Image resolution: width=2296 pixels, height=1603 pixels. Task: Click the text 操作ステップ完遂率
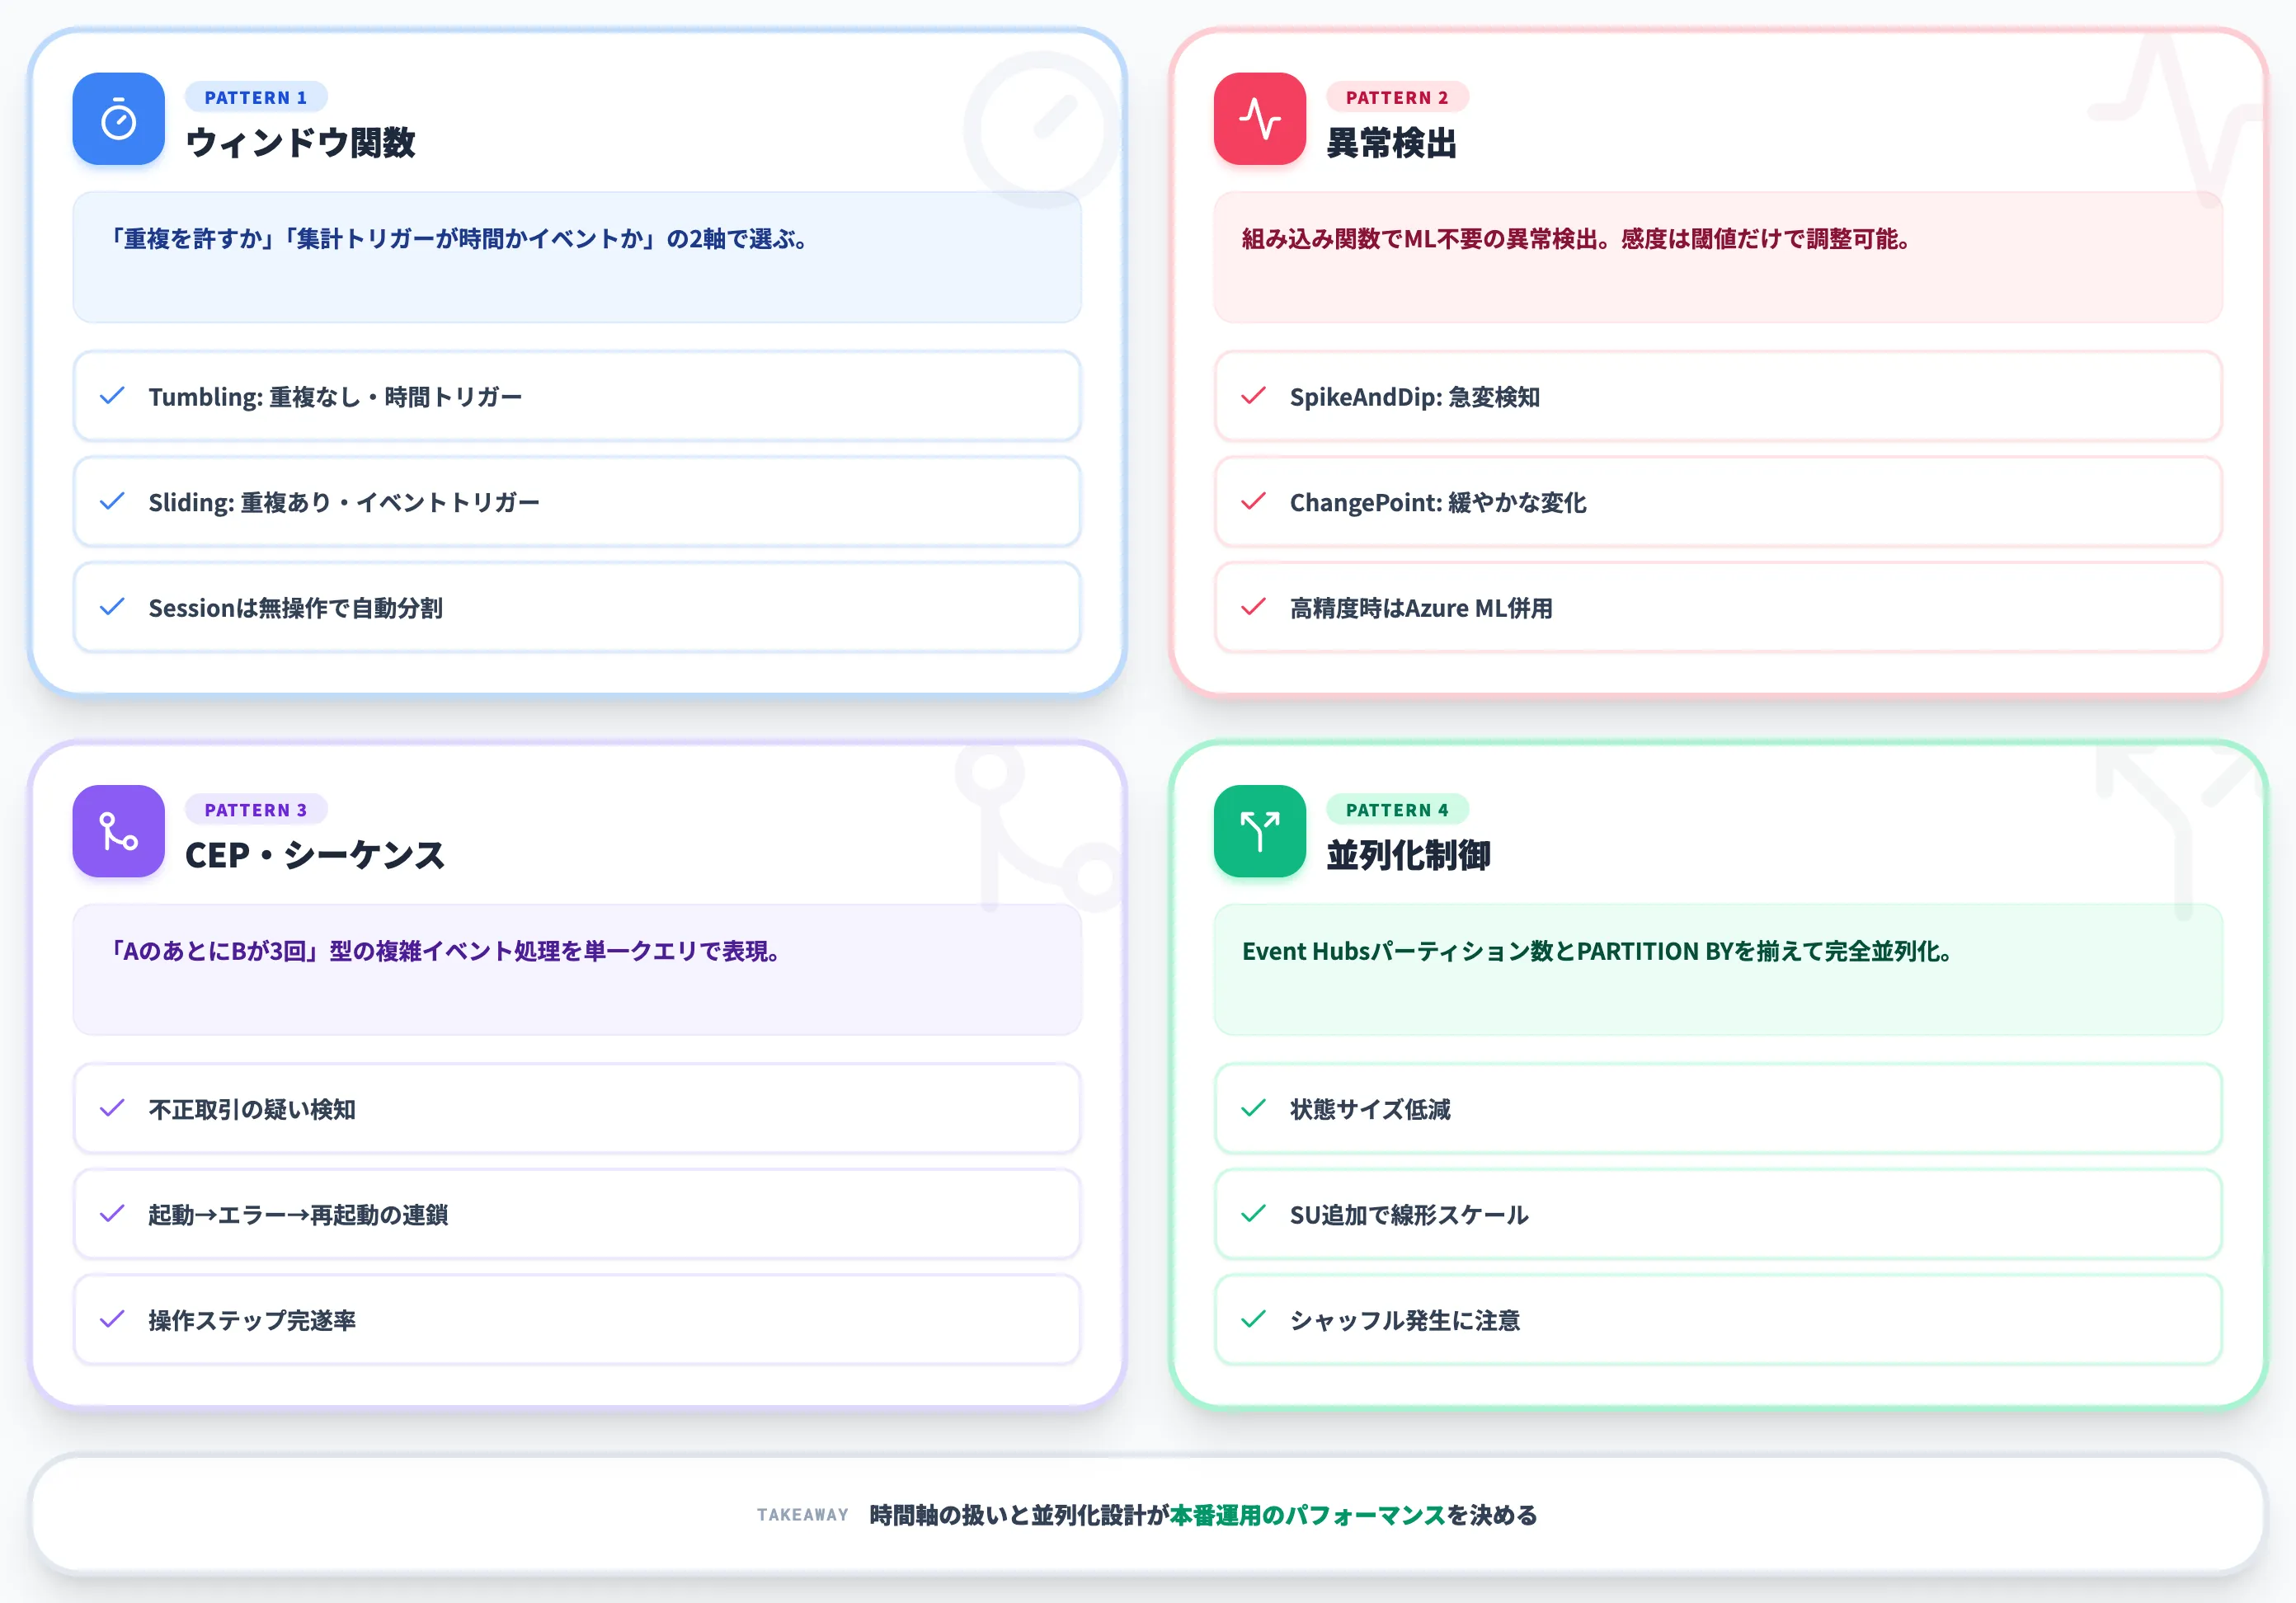(252, 1320)
